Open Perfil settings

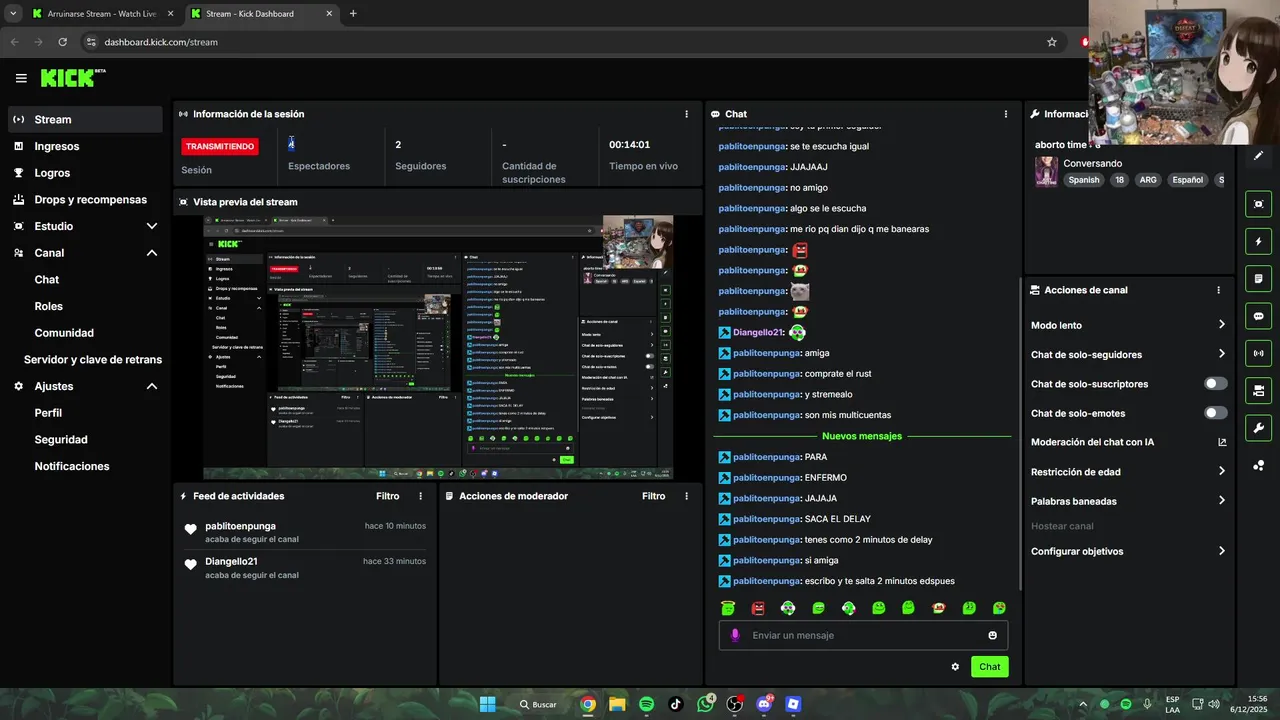[x=48, y=413]
